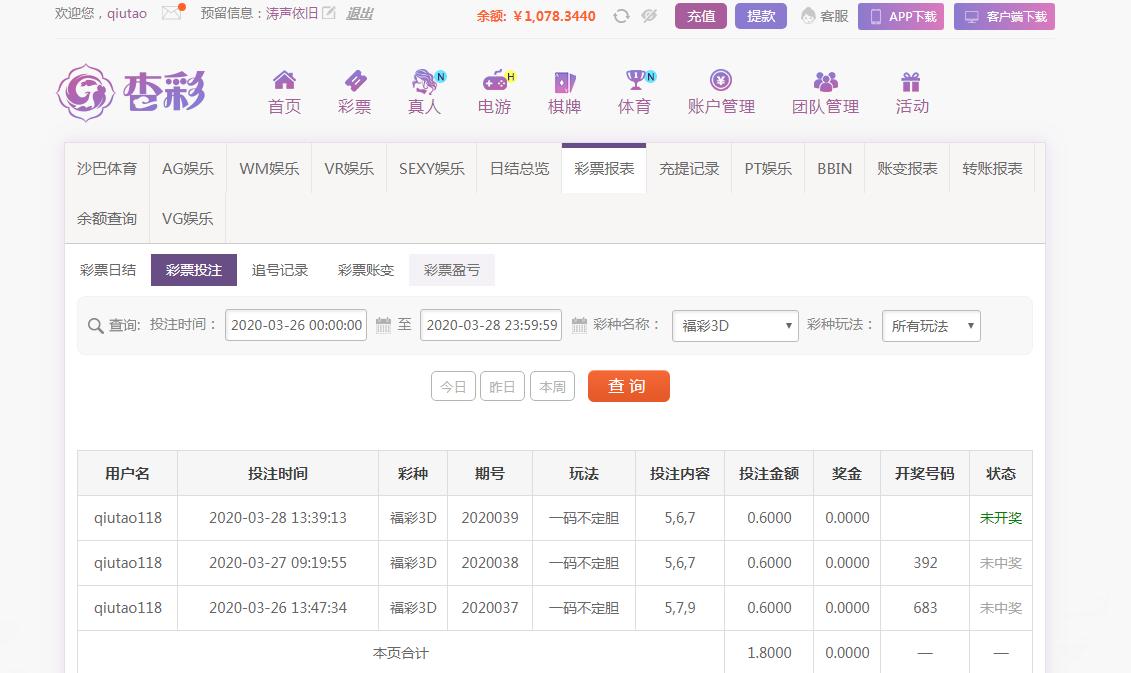Click the mail envelope icon
This screenshot has height=673, width=1131.
pyautogui.click(x=171, y=14)
